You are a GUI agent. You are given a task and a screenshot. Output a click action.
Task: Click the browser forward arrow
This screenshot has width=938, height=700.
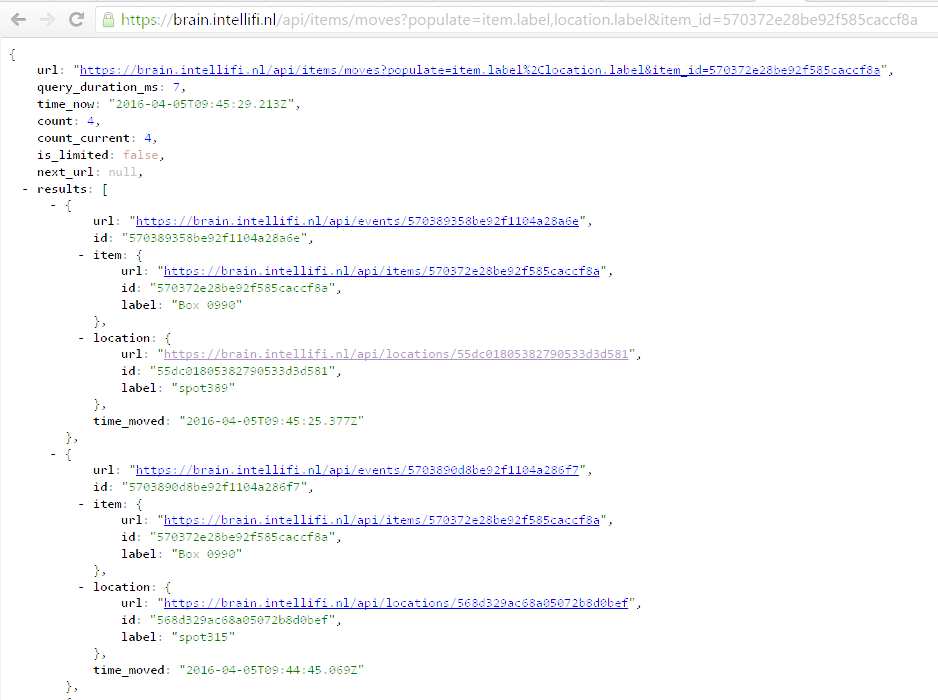47,20
